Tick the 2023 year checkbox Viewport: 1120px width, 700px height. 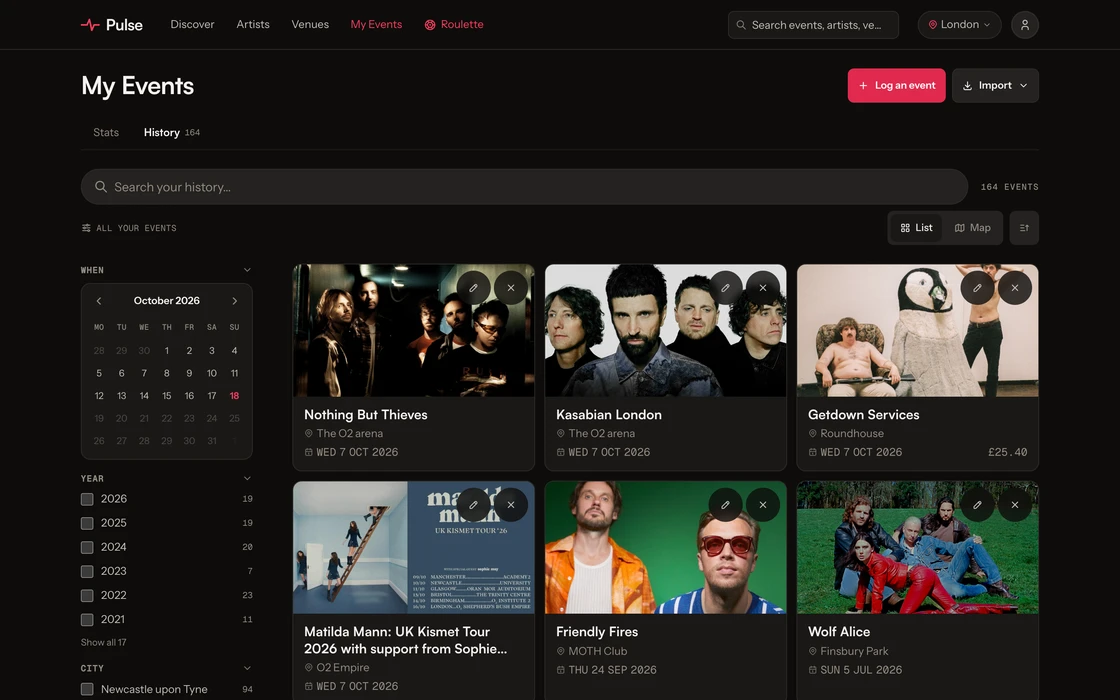click(87, 571)
